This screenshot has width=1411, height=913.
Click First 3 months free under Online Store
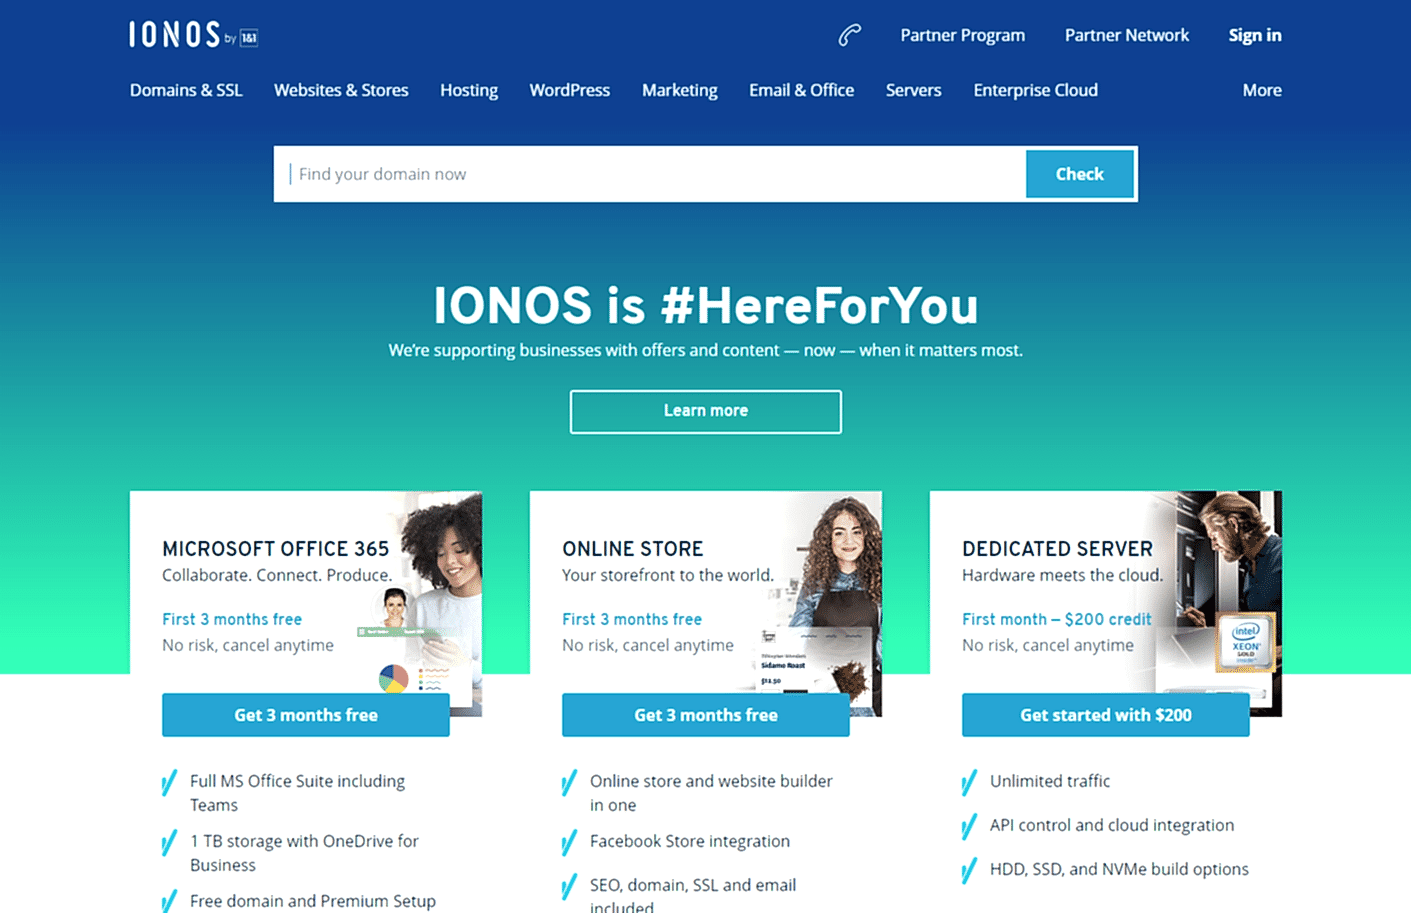[x=632, y=619]
